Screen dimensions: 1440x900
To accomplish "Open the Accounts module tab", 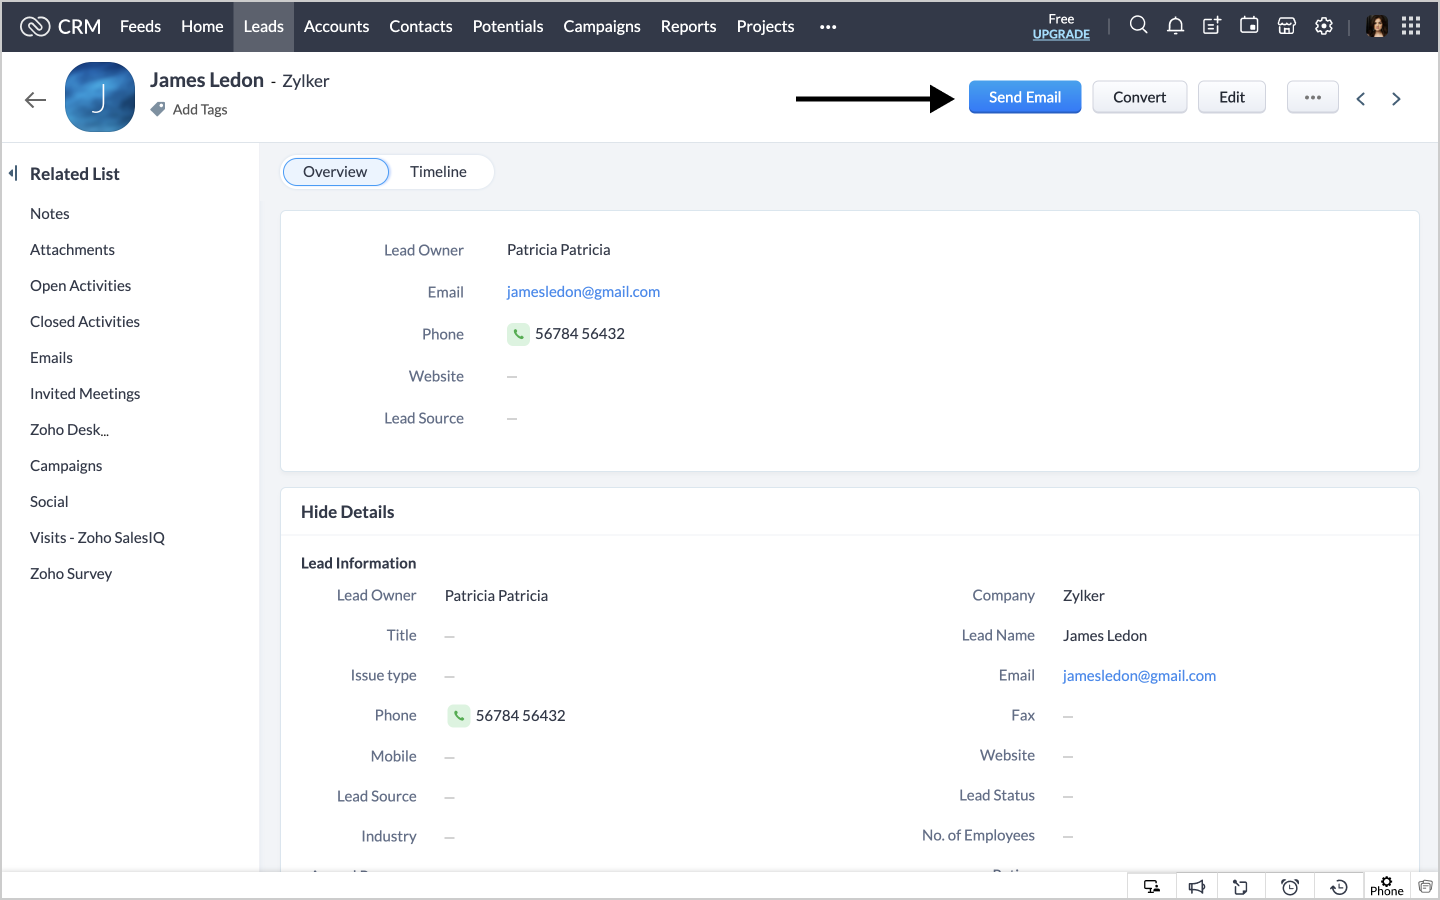I will pos(336,27).
